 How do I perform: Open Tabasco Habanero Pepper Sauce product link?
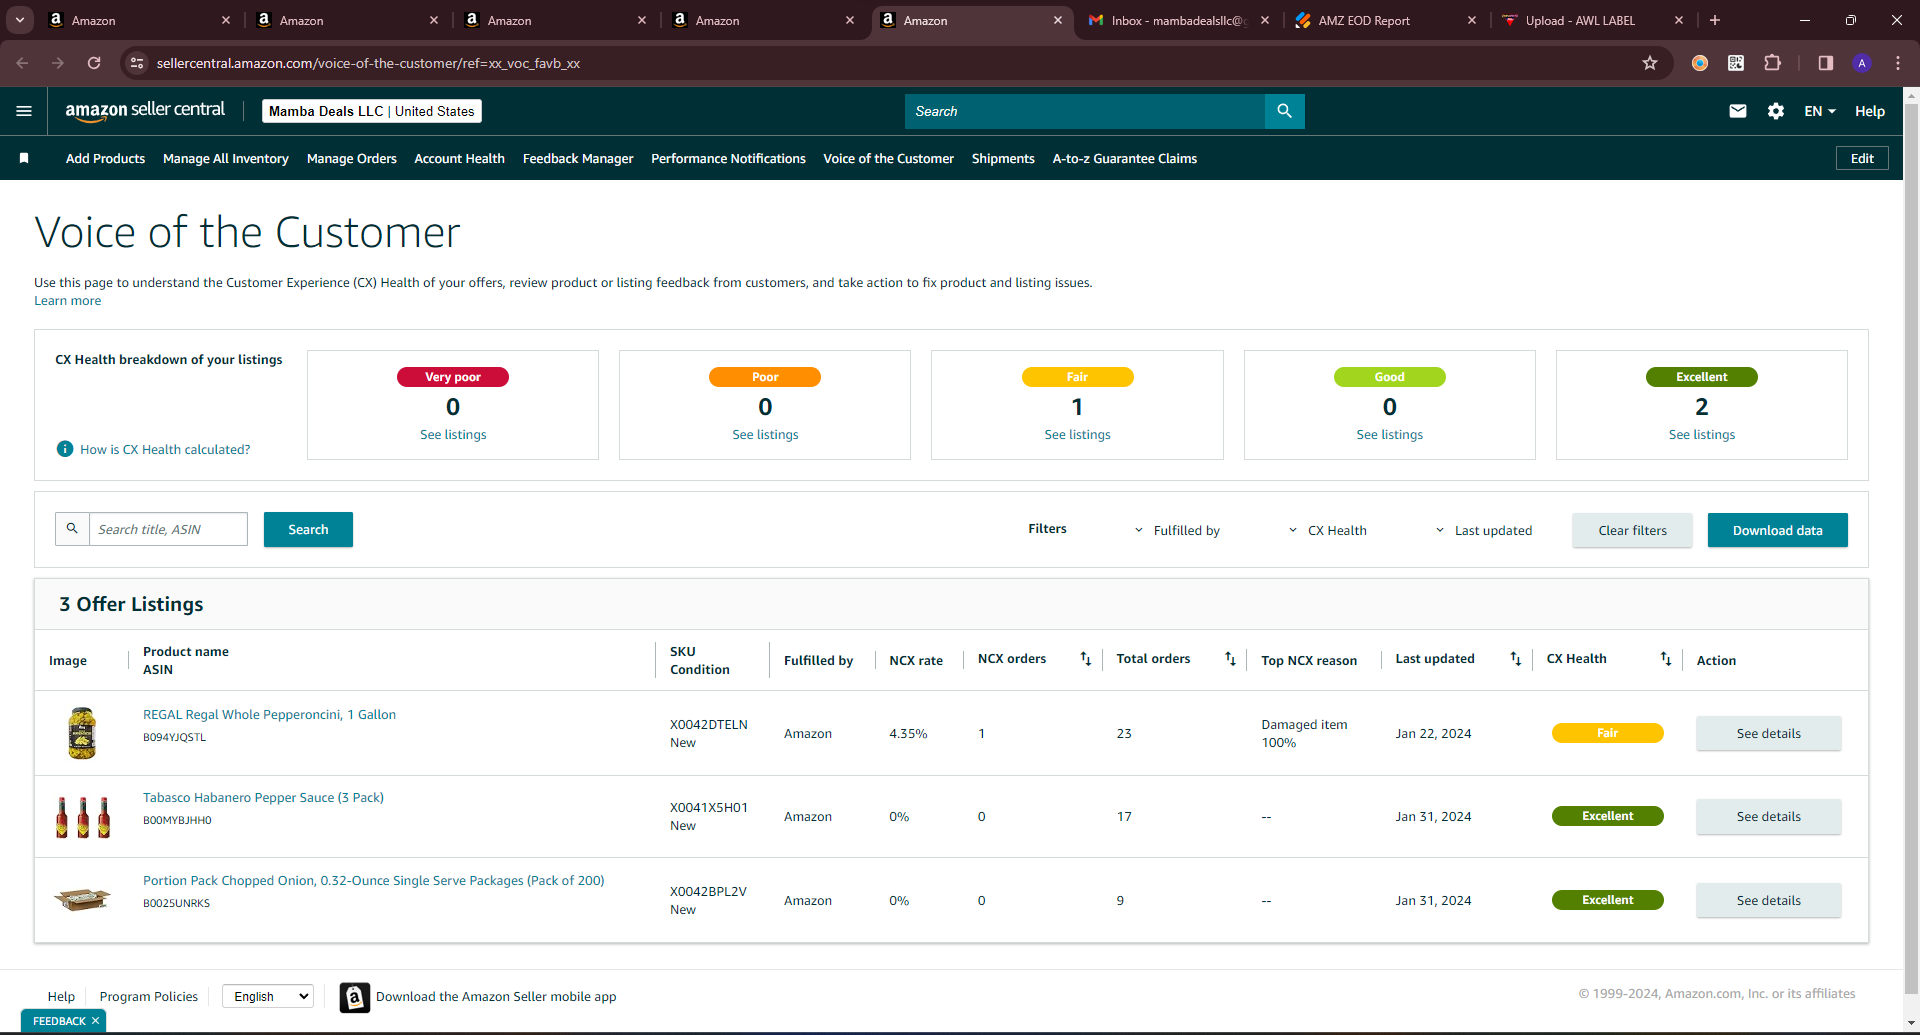[263, 797]
